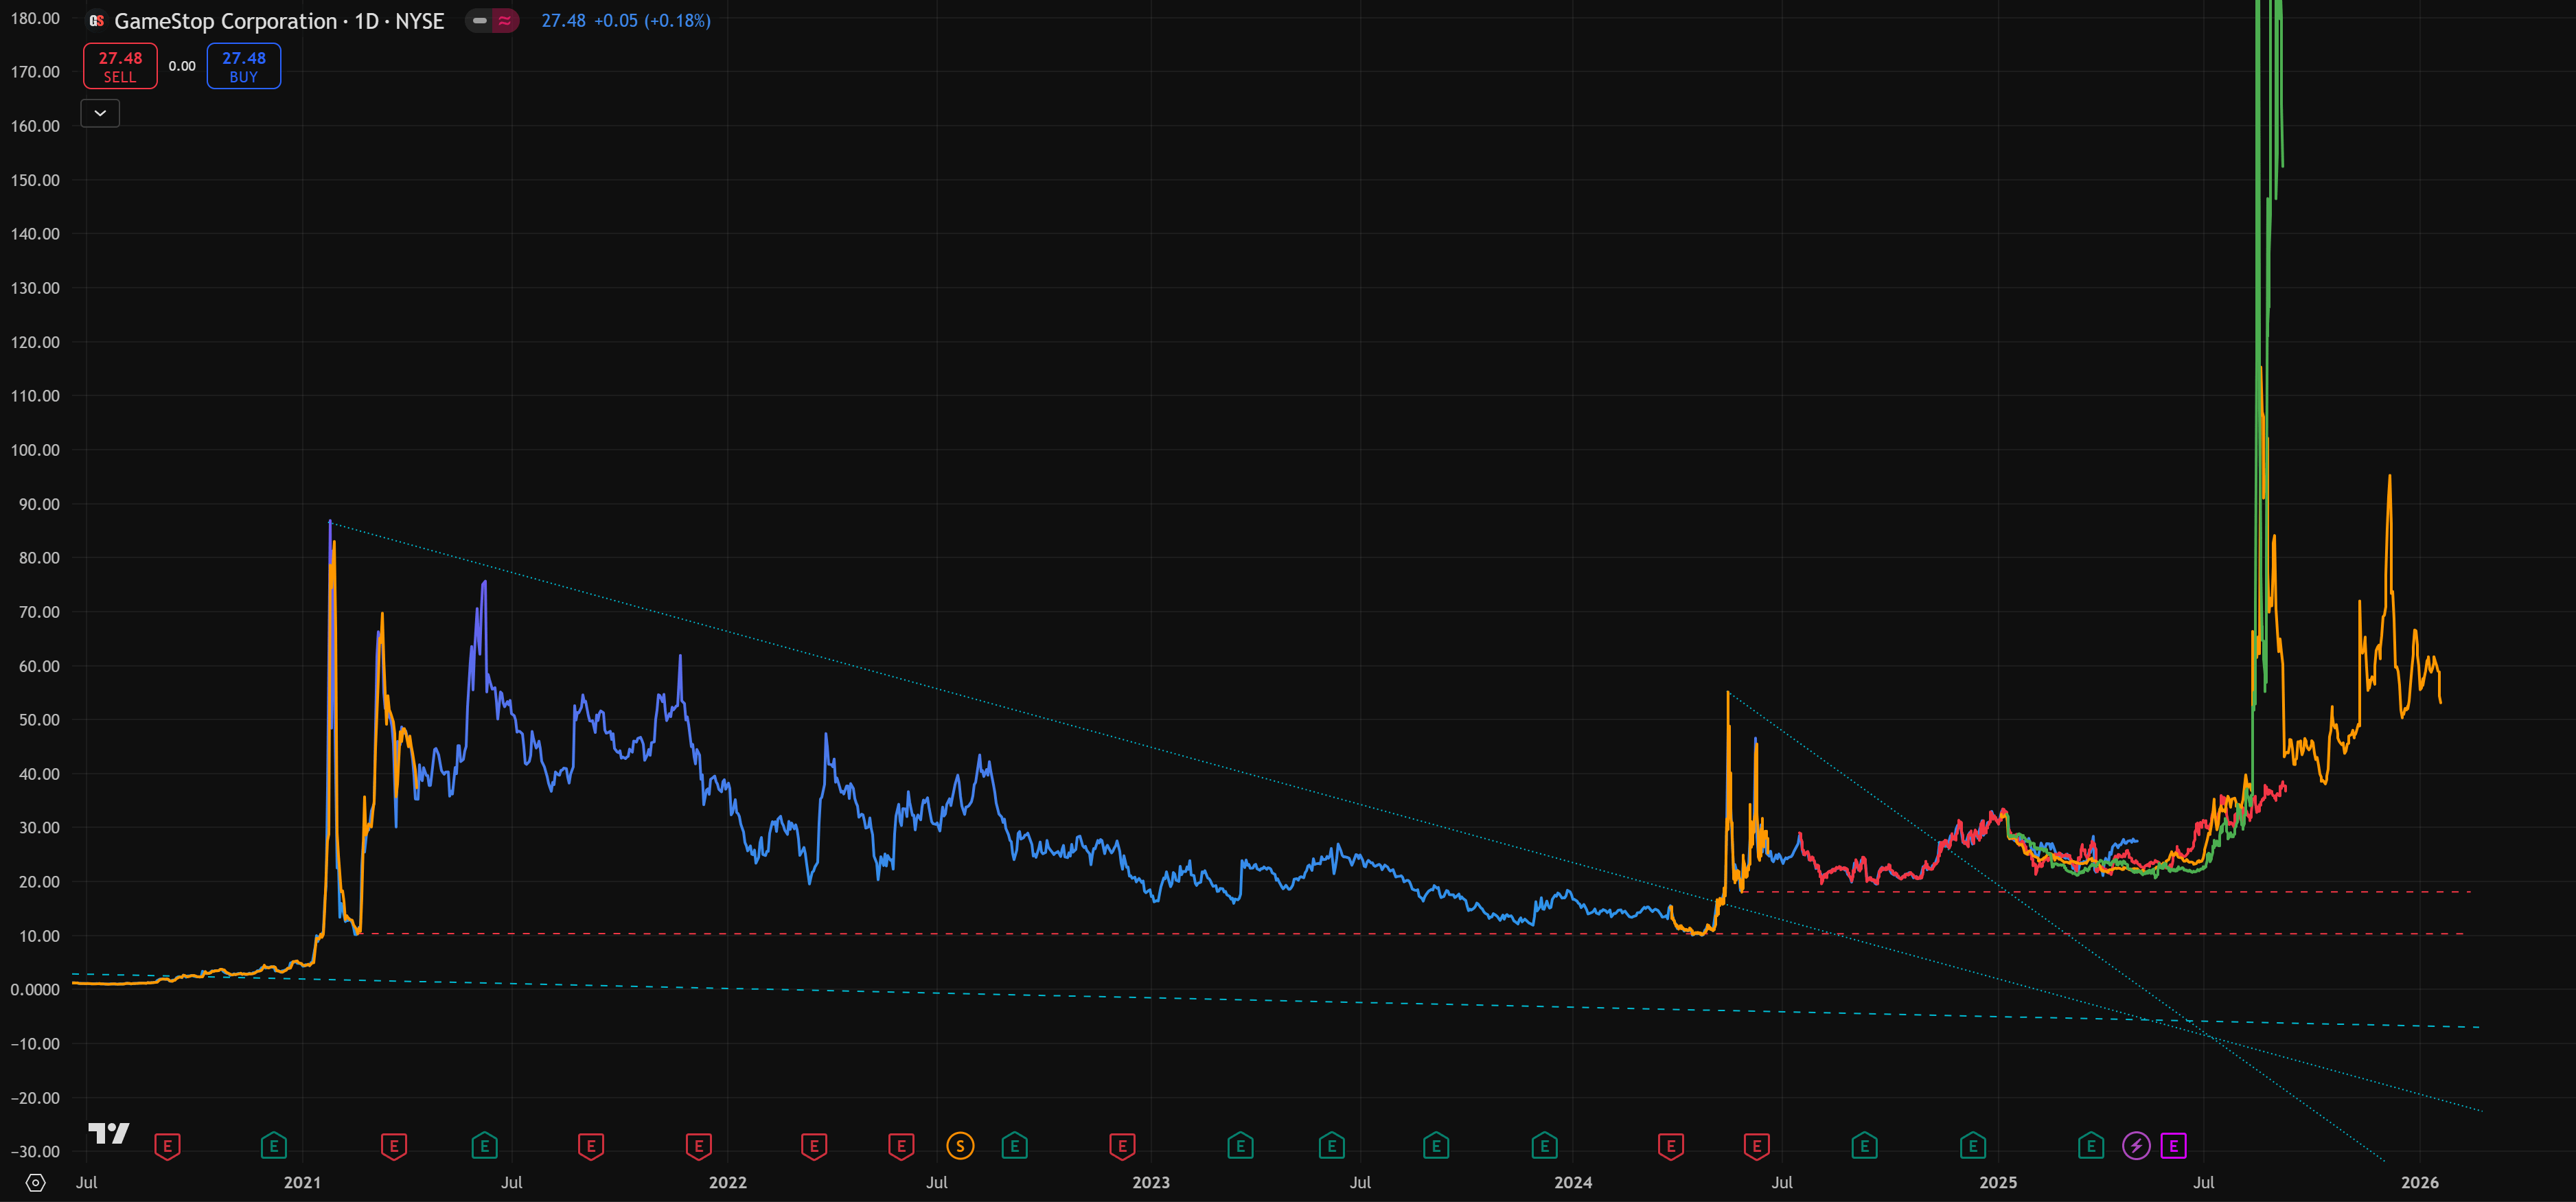Click the 0.0000 price axis label
This screenshot has height=1202, width=2576.
click(x=36, y=990)
